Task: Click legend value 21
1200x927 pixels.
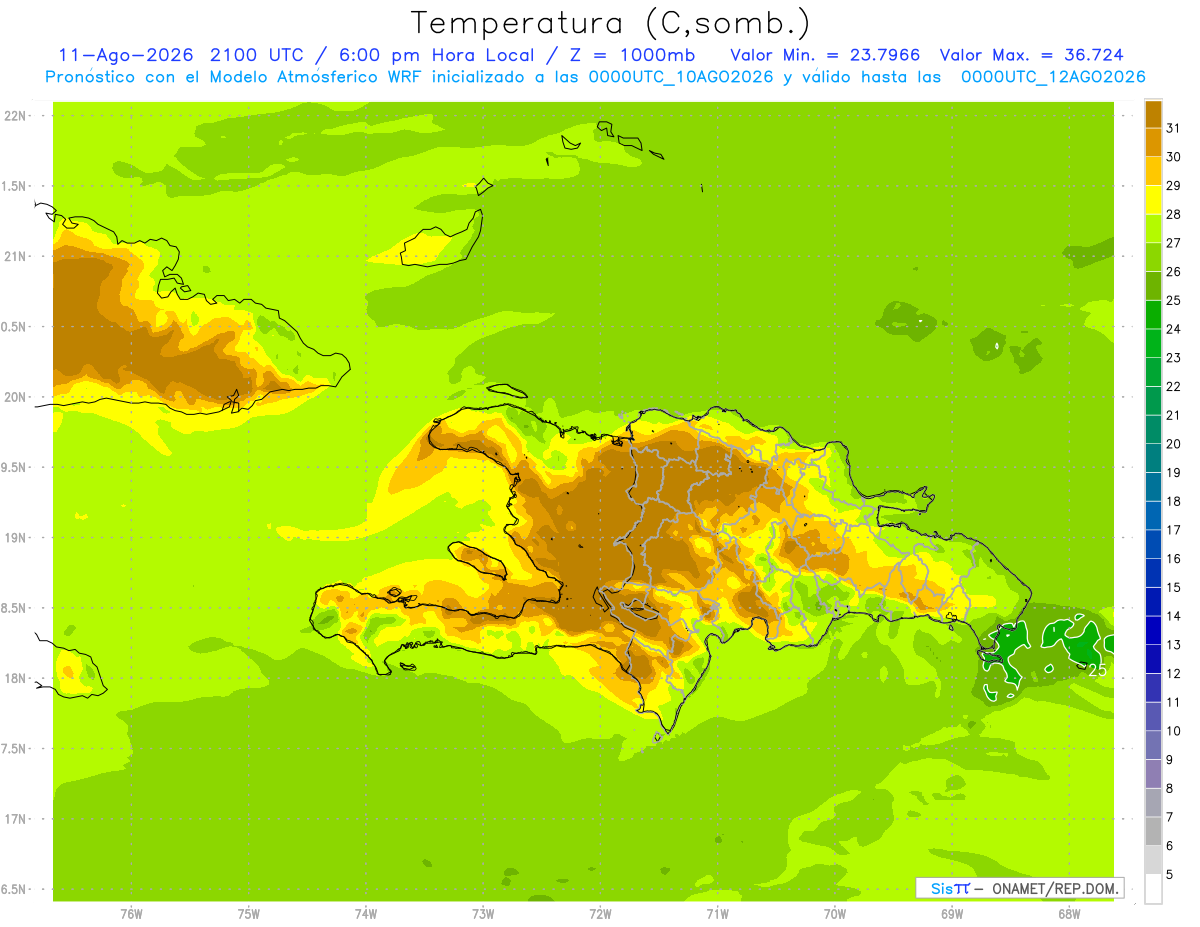Action: (1173, 415)
